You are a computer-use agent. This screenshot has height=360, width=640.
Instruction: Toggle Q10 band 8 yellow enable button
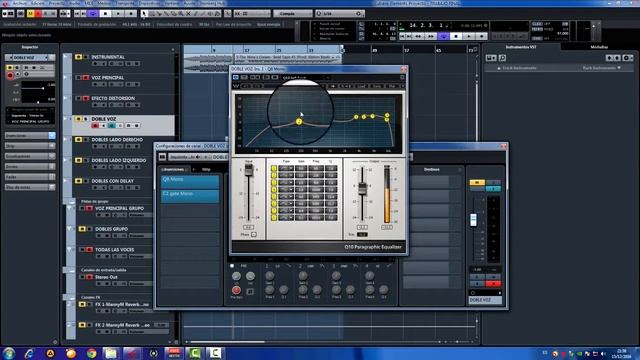click(274, 218)
